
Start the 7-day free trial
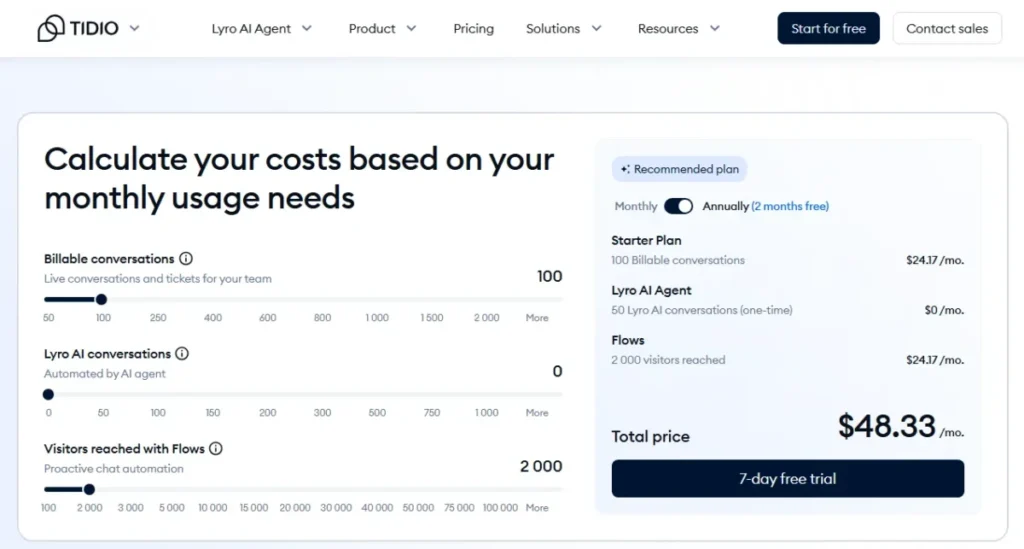click(788, 478)
